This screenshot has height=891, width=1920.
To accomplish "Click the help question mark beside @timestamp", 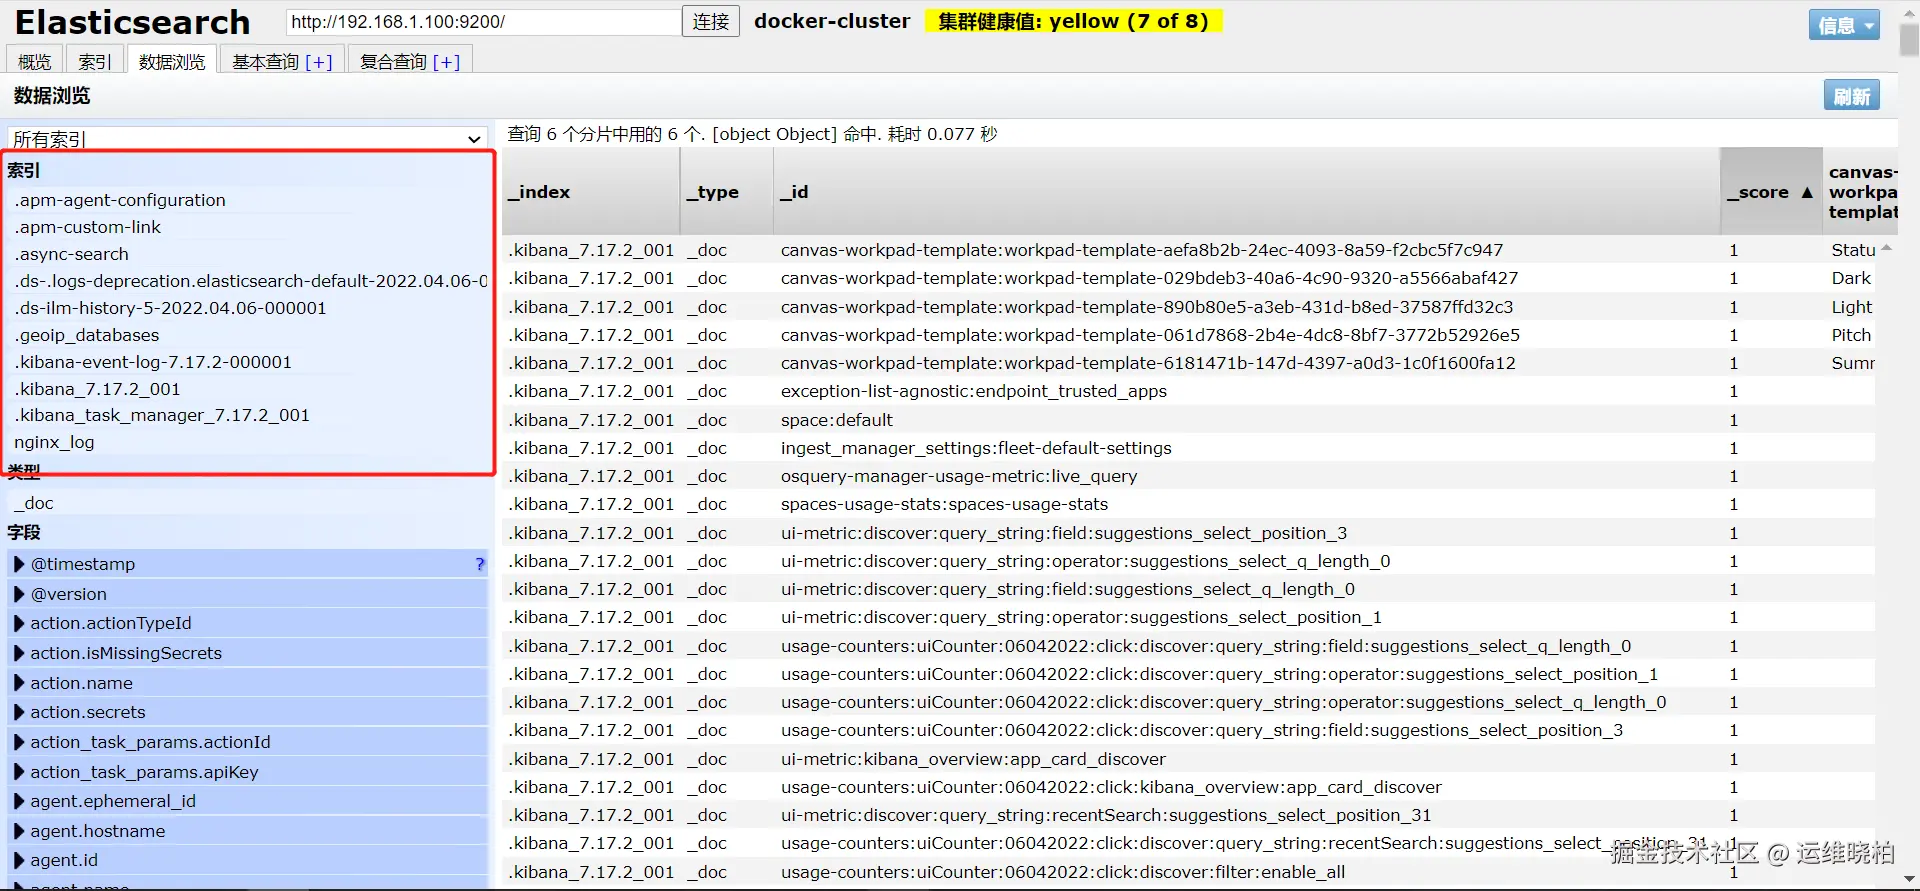I will 480,564.
